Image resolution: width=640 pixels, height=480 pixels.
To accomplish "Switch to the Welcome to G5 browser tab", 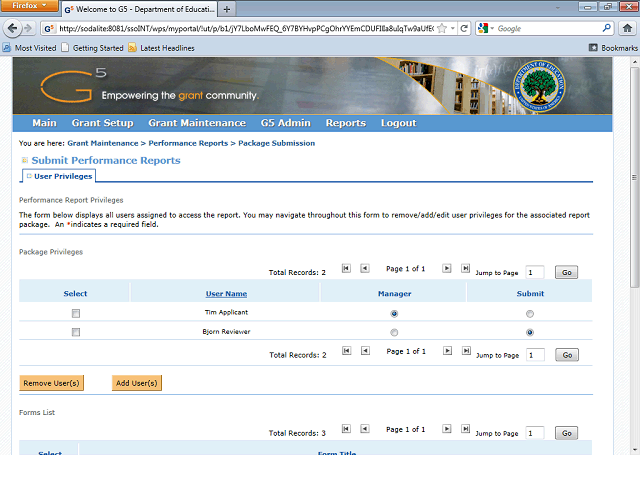I will point(140,9).
